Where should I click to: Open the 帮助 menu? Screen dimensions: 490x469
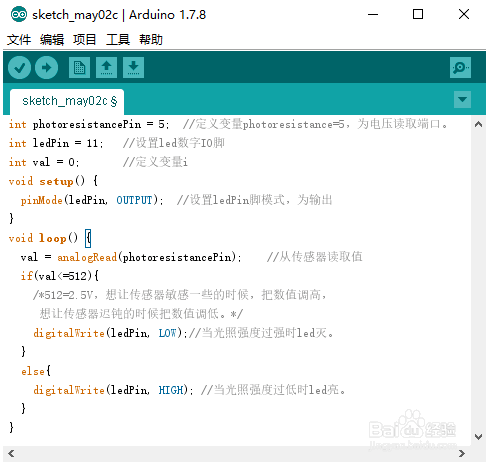pyautogui.click(x=151, y=40)
